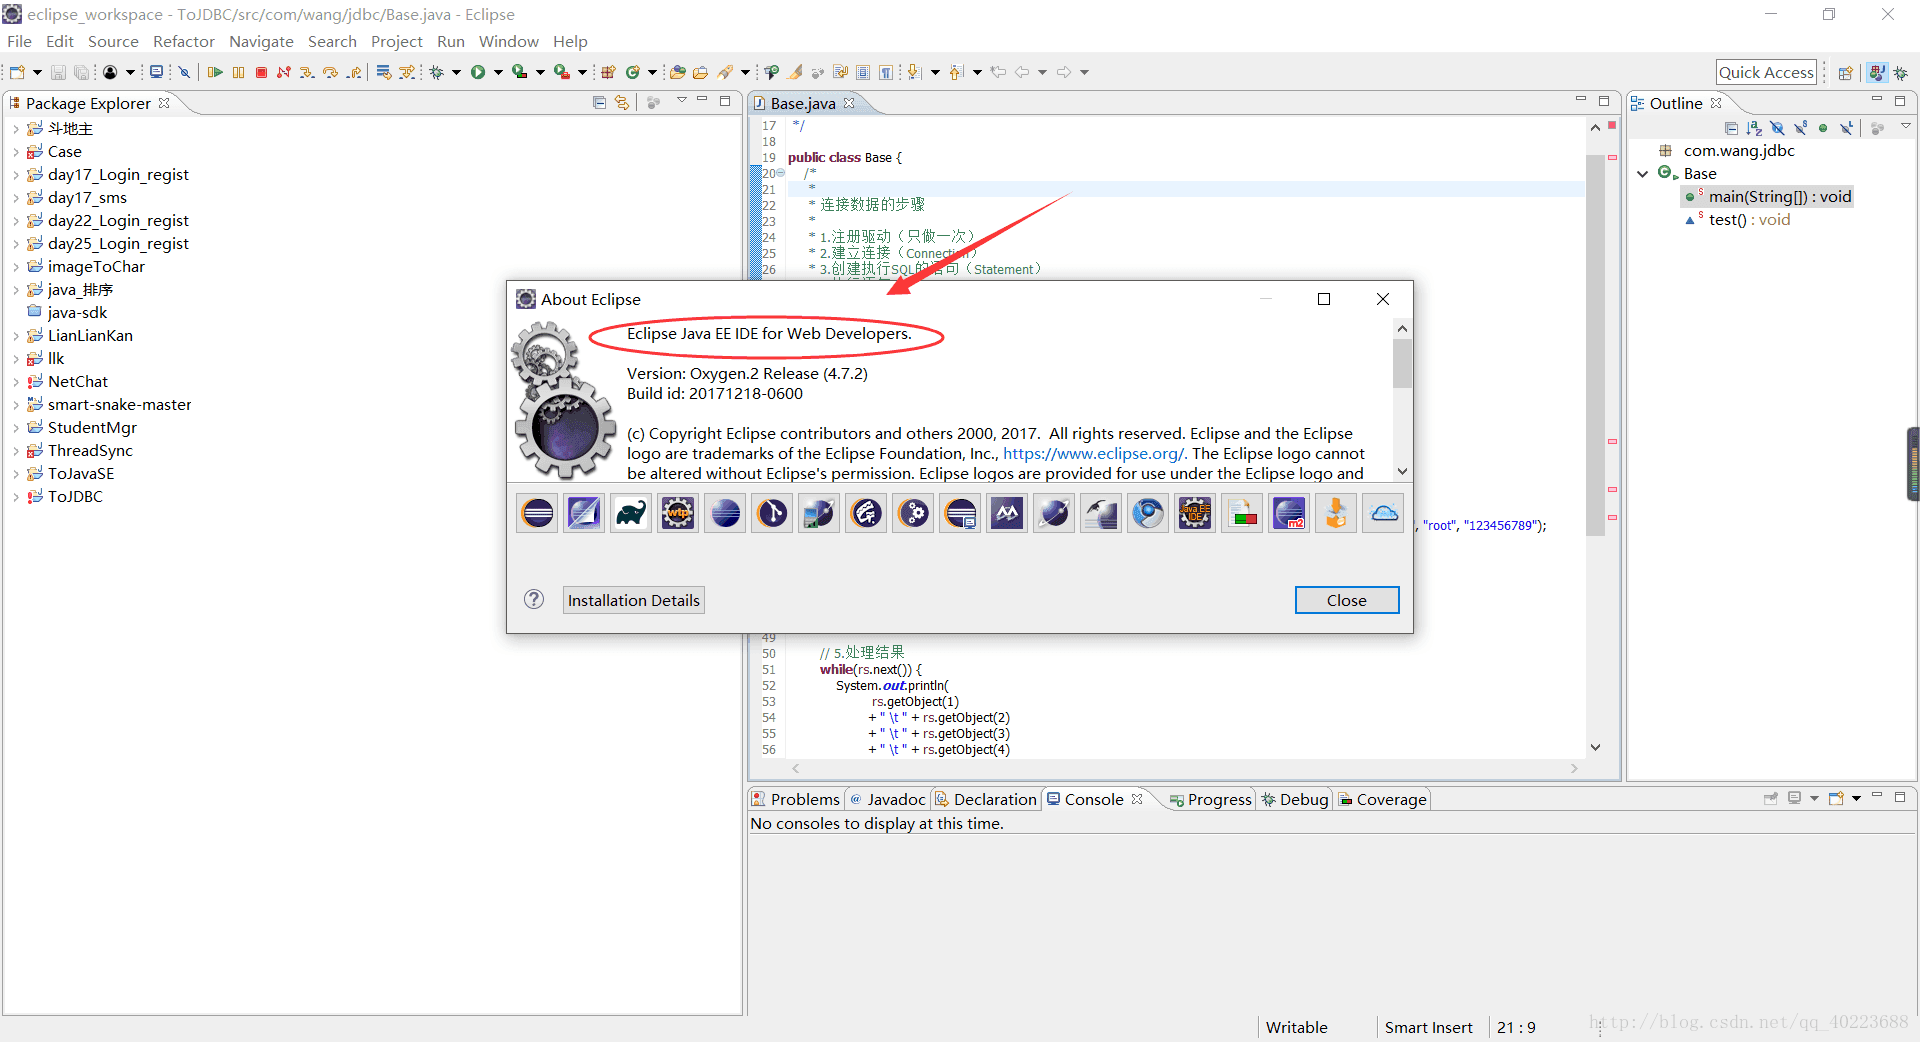The image size is (1920, 1042).
Task: Toggle Hide Local Types in Outline
Action: (x=1846, y=128)
